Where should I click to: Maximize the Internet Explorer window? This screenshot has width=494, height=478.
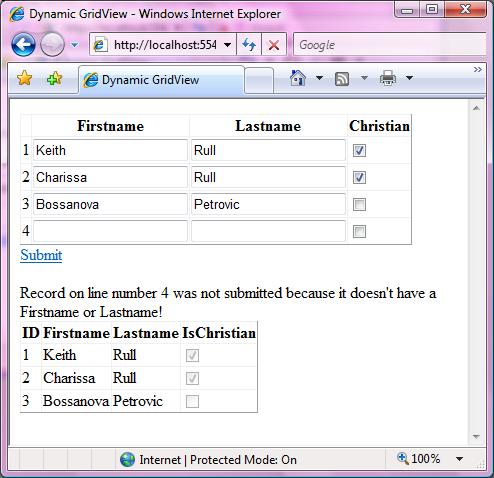point(432,10)
